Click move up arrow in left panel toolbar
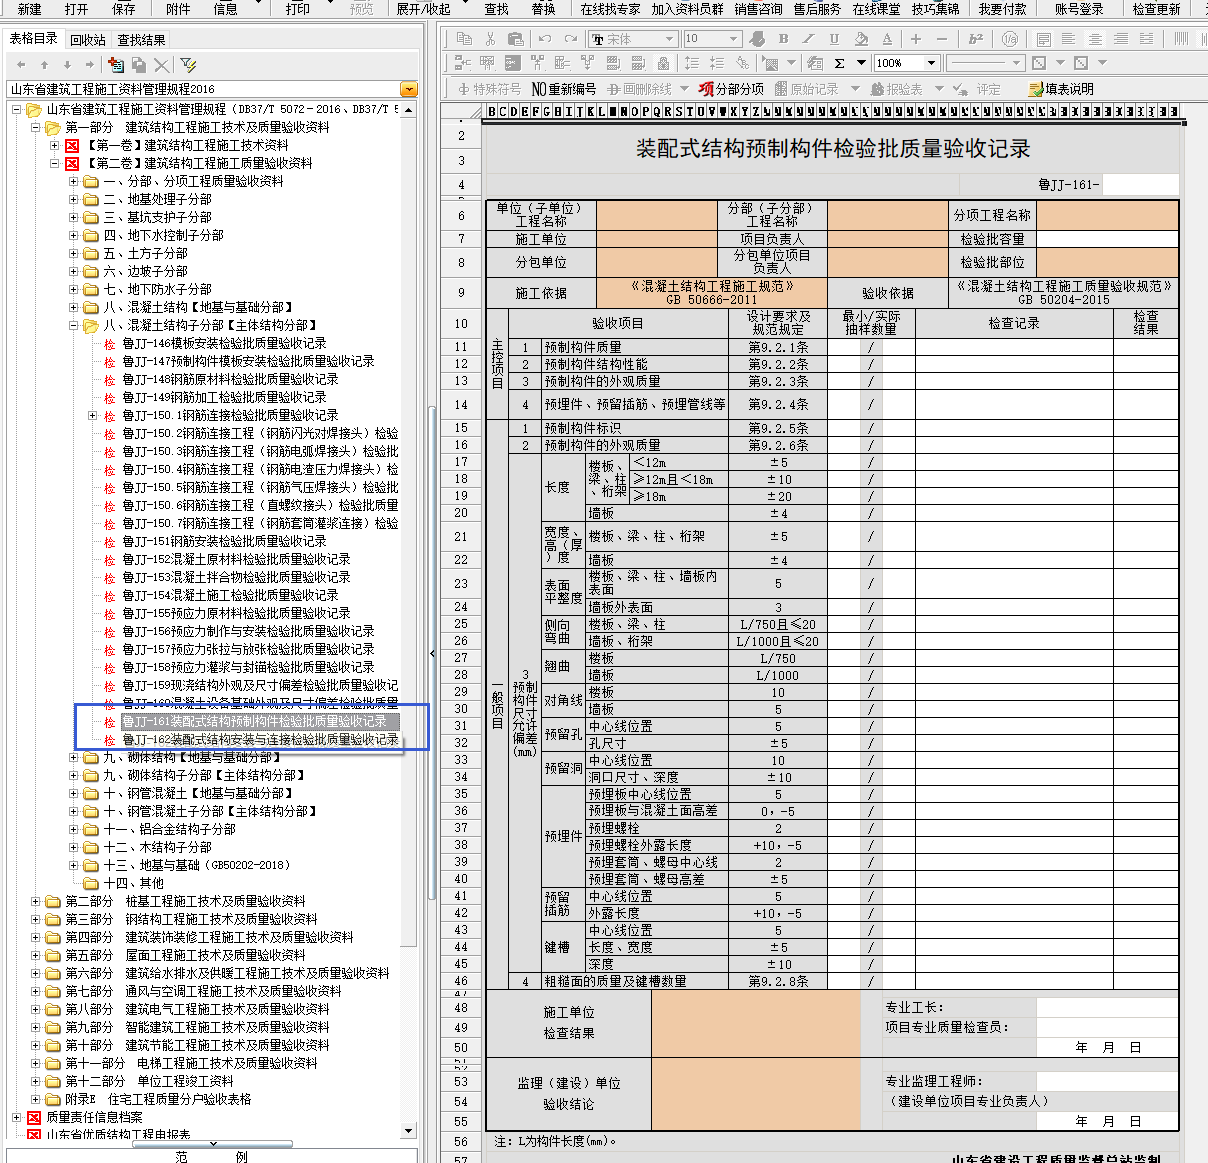1208x1163 pixels. click(44, 64)
